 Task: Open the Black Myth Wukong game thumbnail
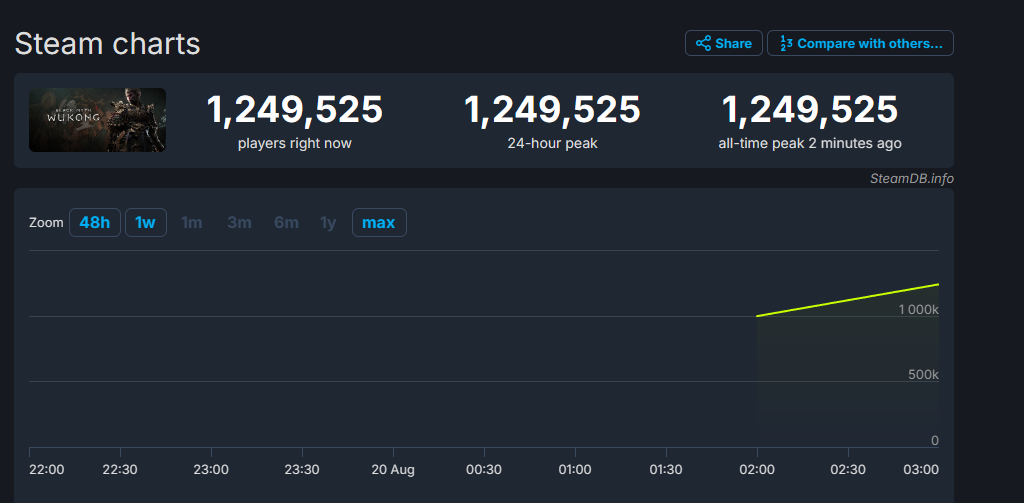[x=98, y=120]
